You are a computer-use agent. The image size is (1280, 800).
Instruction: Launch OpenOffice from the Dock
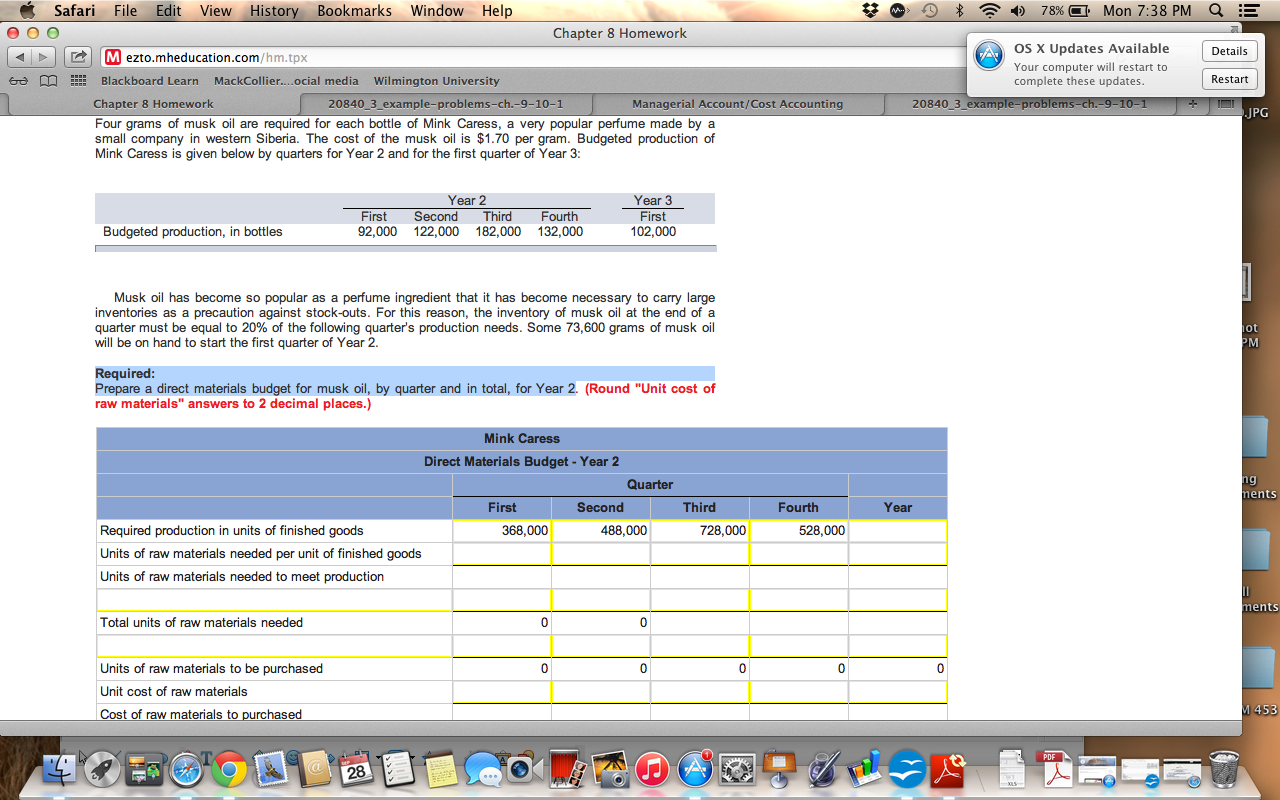click(906, 770)
